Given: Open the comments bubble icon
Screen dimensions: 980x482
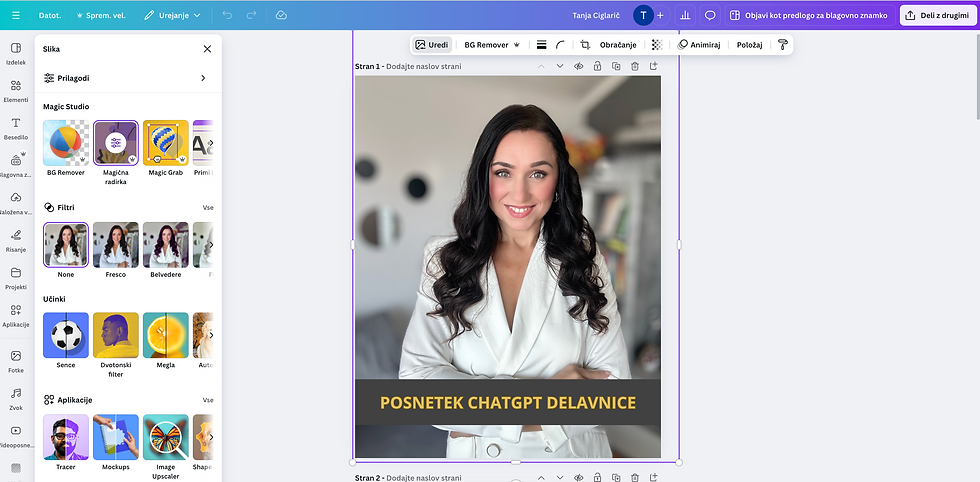Looking at the screenshot, I should click(x=710, y=15).
